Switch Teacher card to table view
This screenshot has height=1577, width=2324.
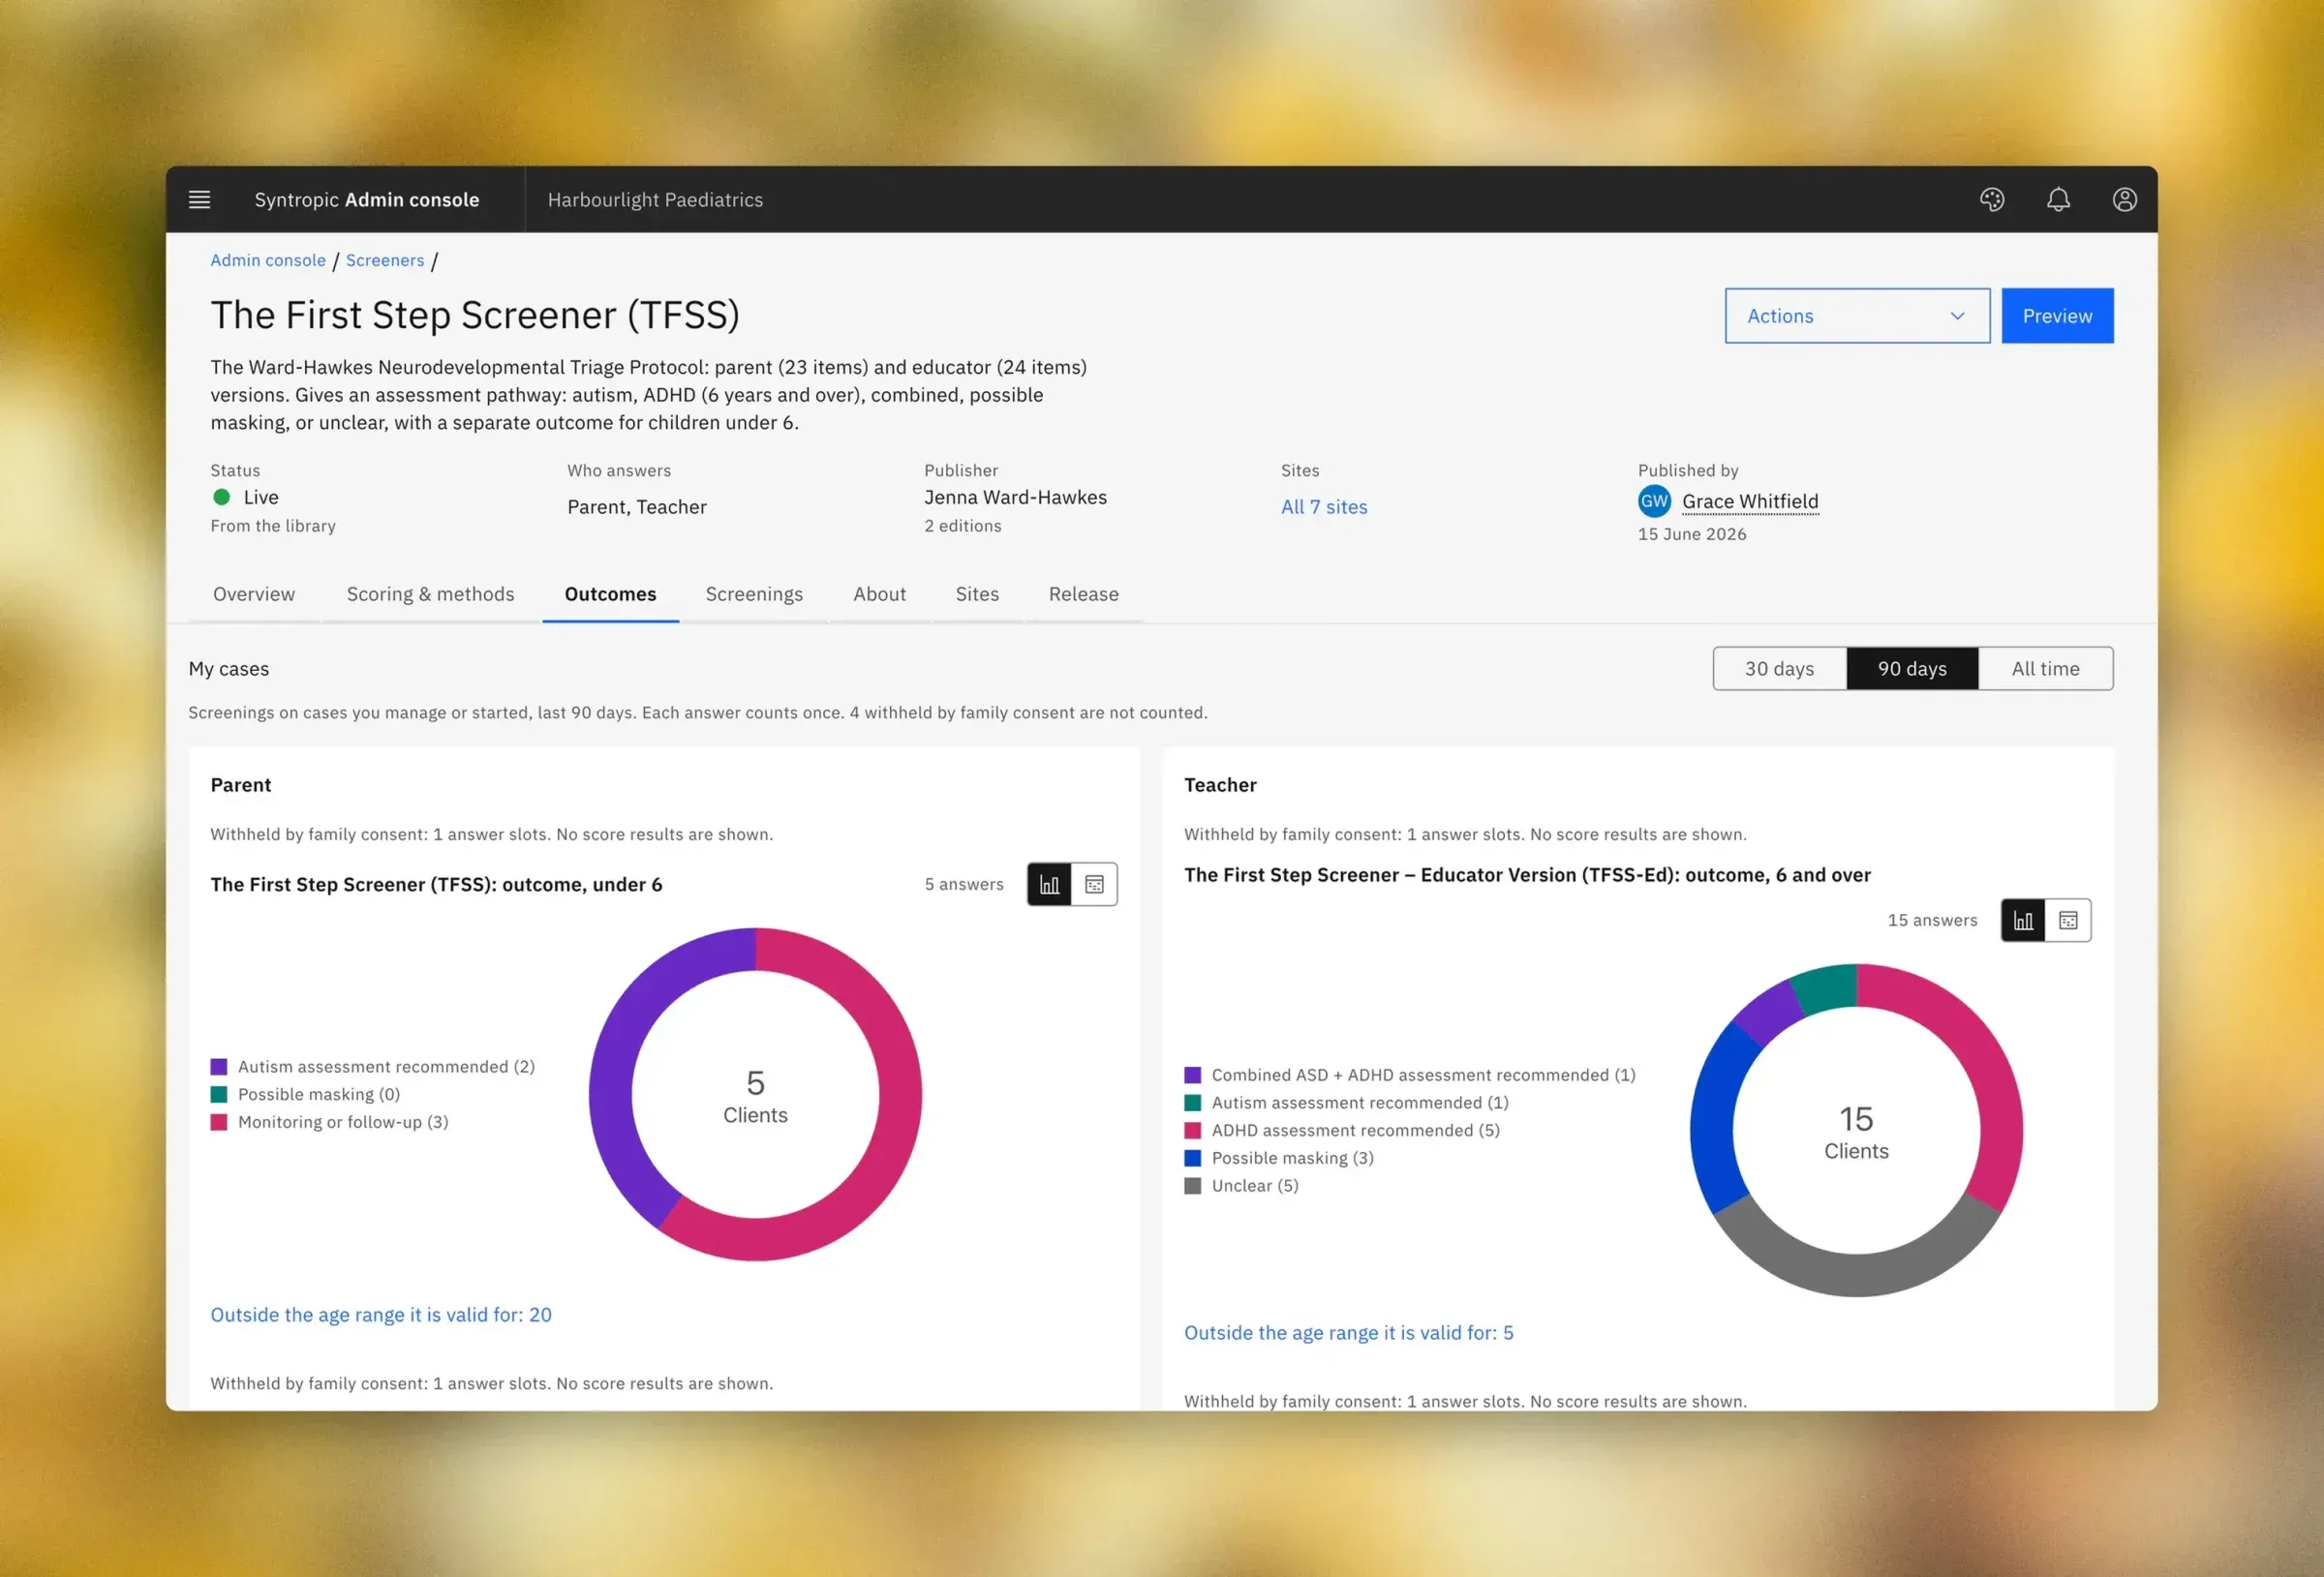point(2068,920)
